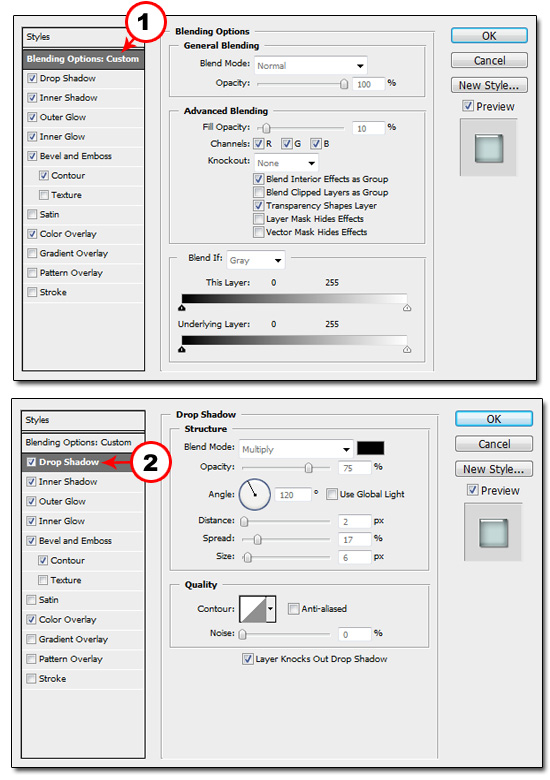Uncheck the G channel checkbox
Image resolution: width=550 pixels, height=780 pixels.
tap(286, 144)
